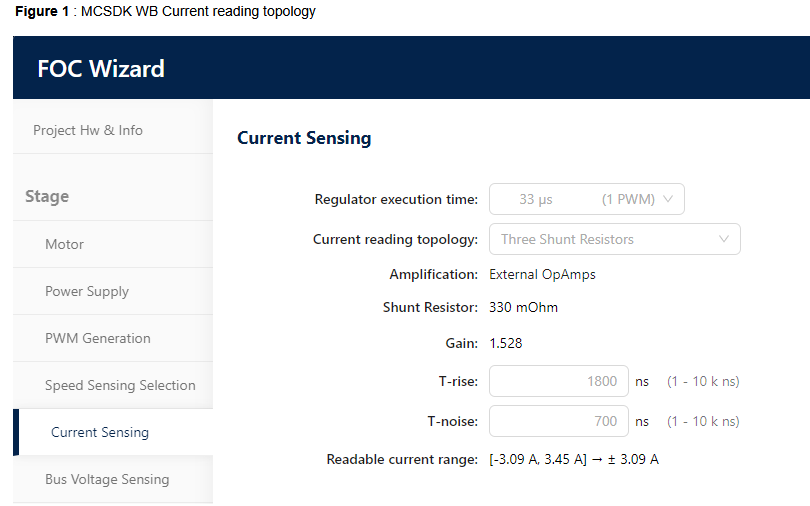Click the Stage section heading

pos(47,196)
